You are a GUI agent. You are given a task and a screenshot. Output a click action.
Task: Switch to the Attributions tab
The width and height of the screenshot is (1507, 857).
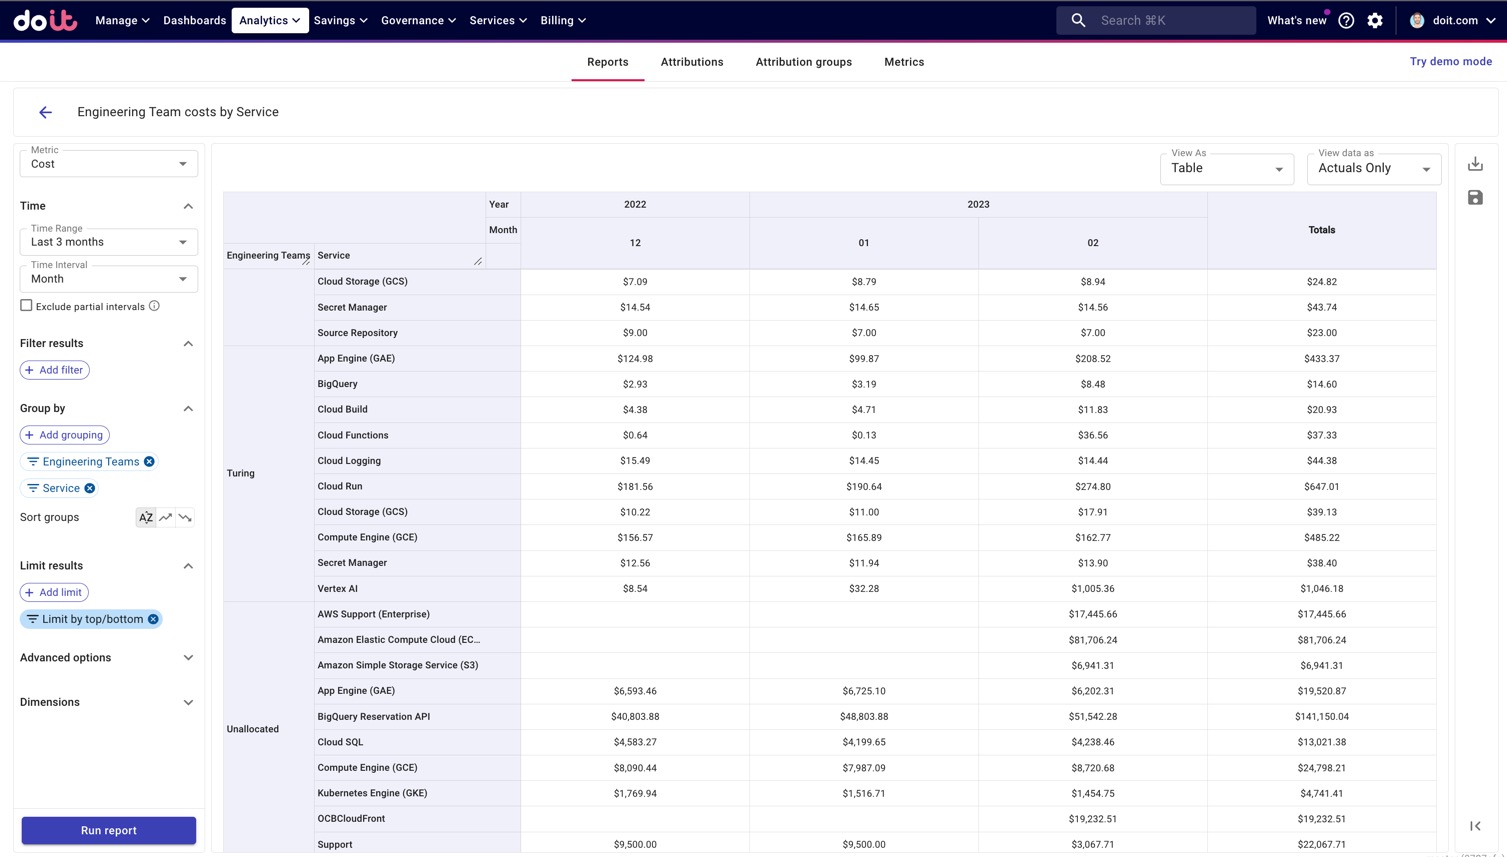(691, 62)
